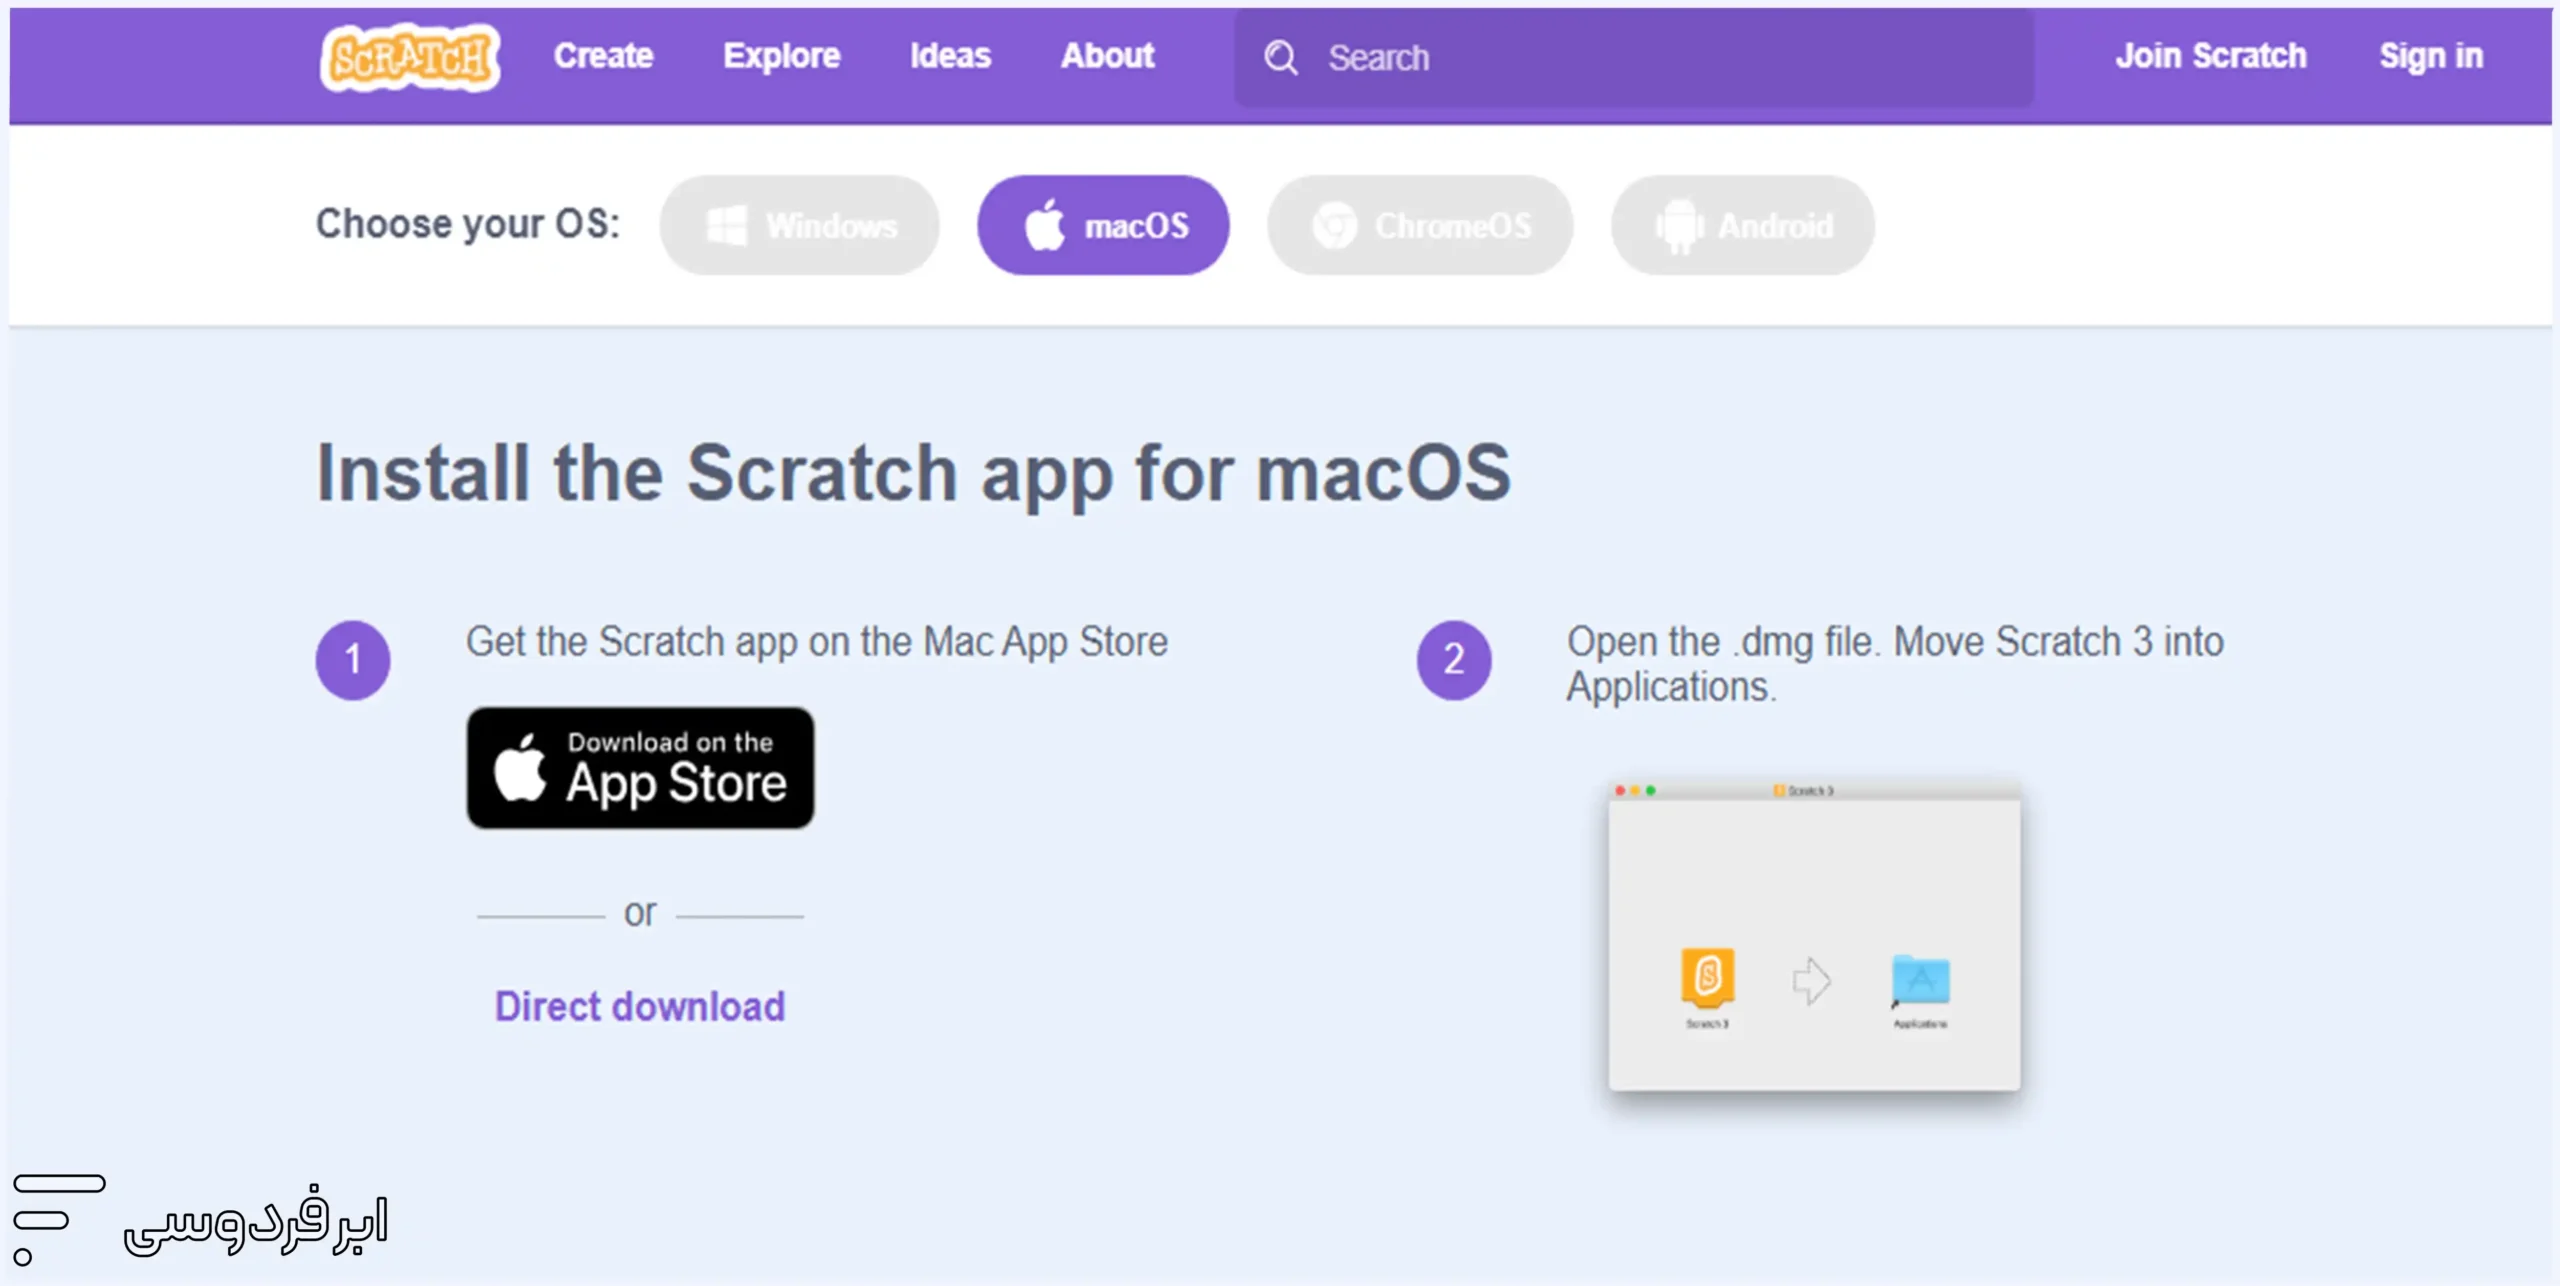This screenshot has height=1286, width=2560.
Task: Open the Create menu item
Action: 603,56
